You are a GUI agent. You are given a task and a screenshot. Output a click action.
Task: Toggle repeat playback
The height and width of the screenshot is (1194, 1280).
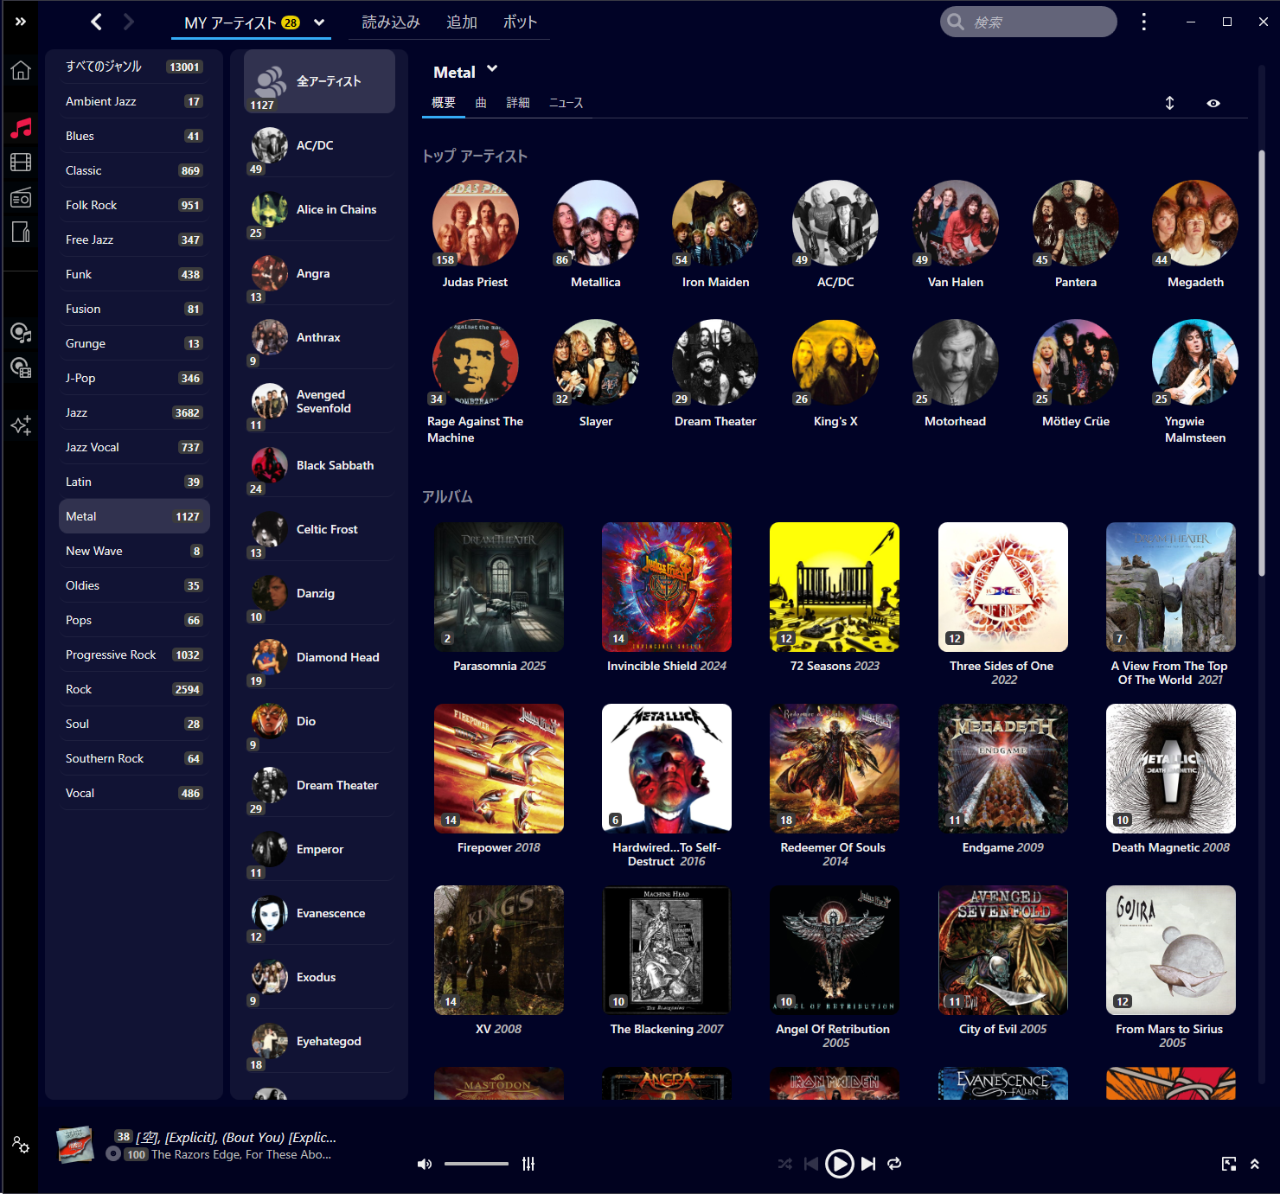pyautogui.click(x=895, y=1164)
